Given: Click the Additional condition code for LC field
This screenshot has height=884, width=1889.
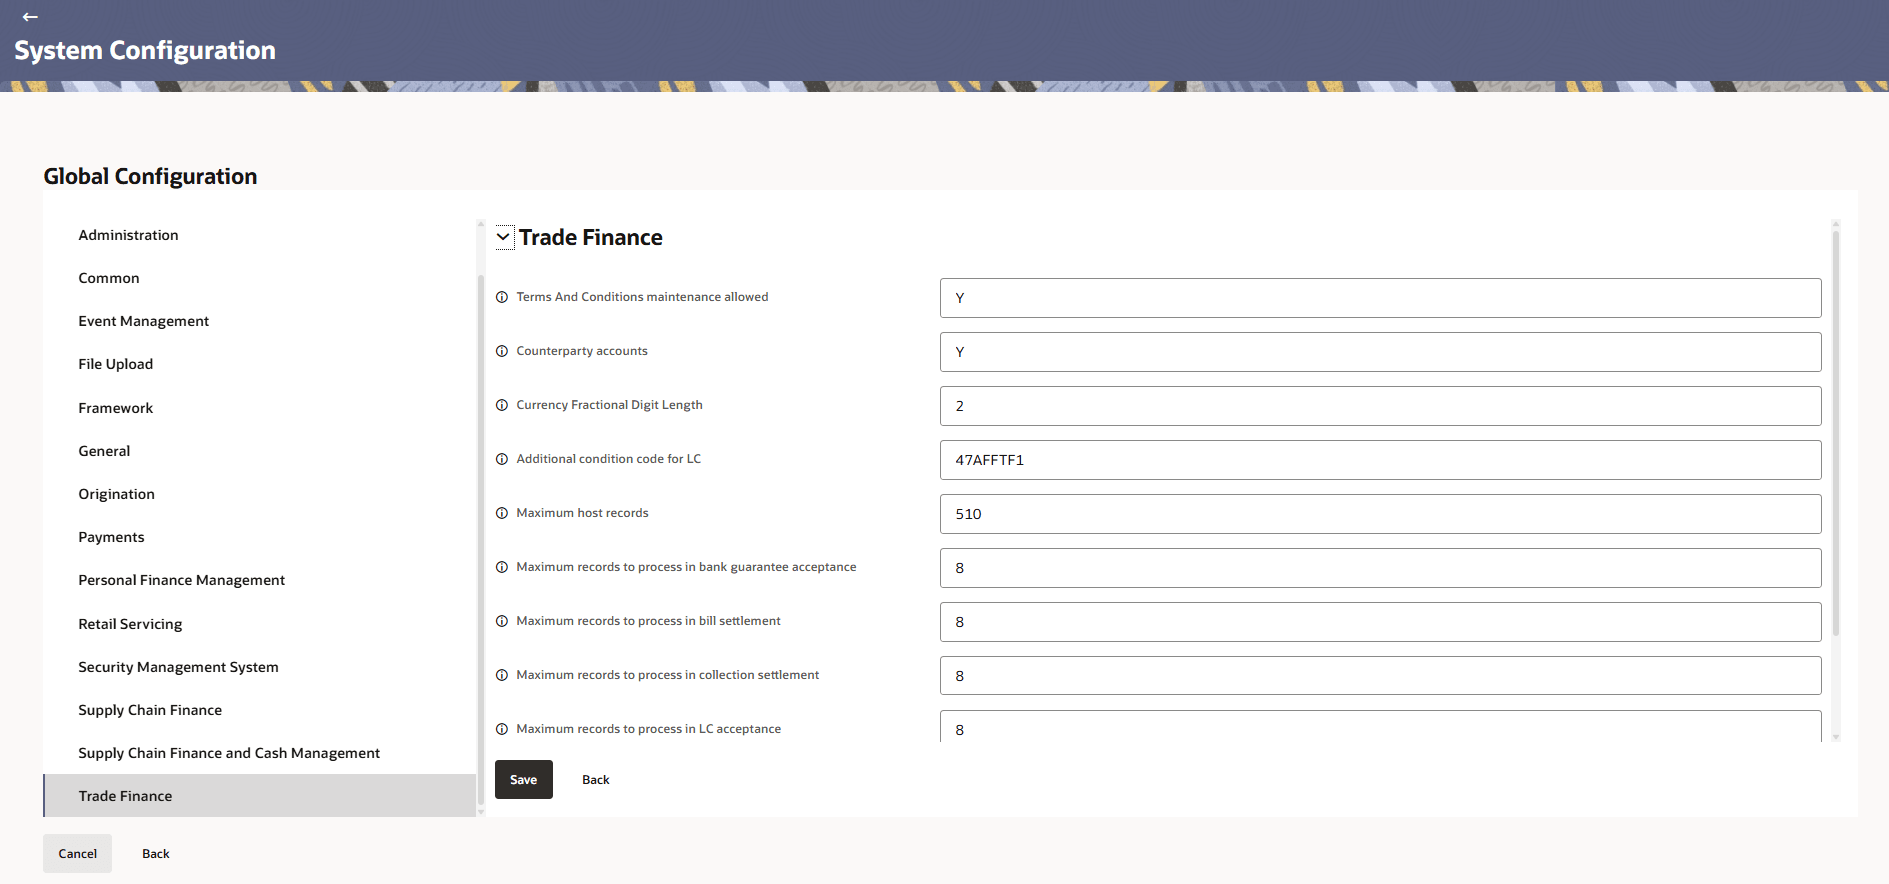Looking at the screenshot, I should point(1380,460).
